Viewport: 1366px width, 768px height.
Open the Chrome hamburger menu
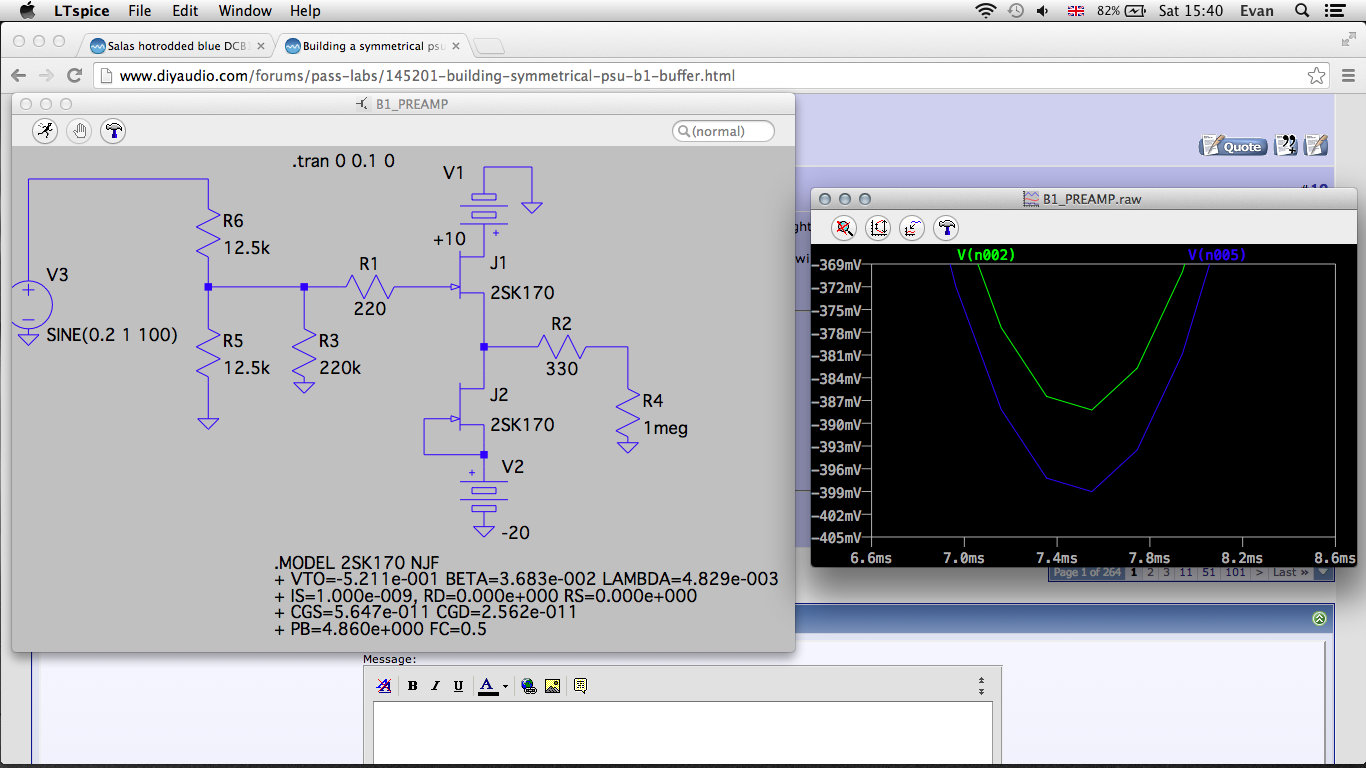1346,76
